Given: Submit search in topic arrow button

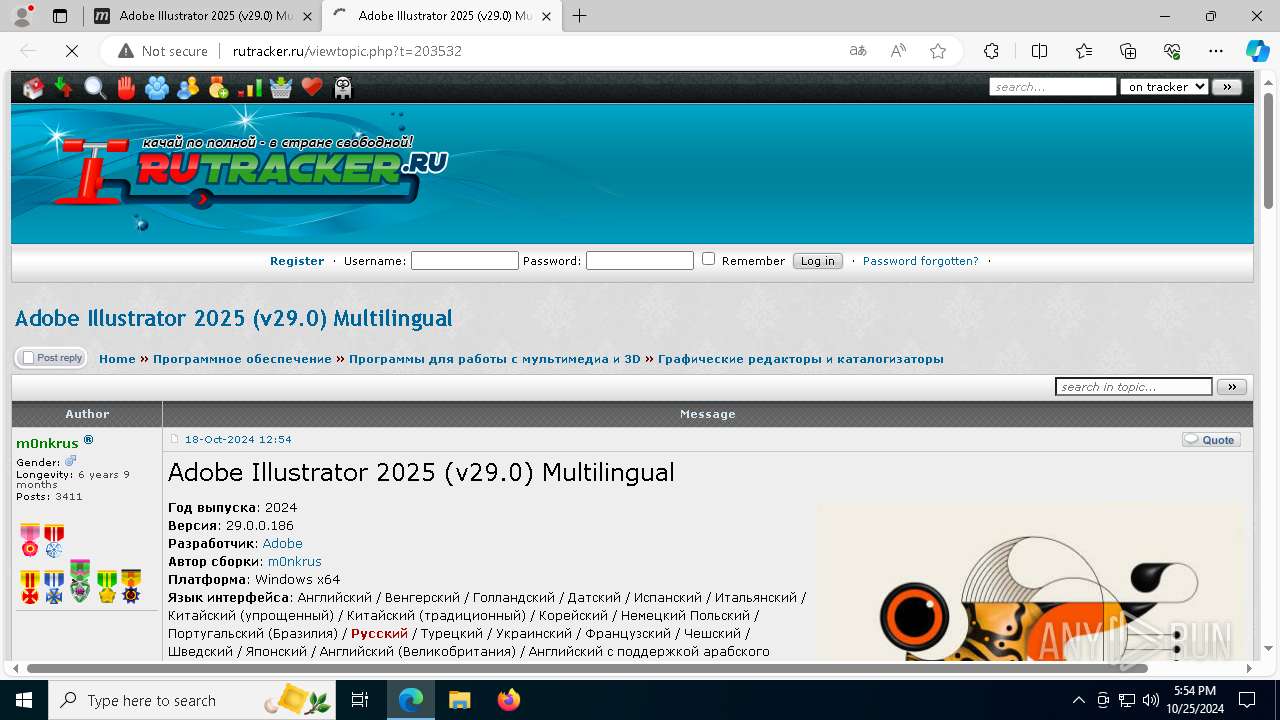Looking at the screenshot, I should coord(1232,387).
